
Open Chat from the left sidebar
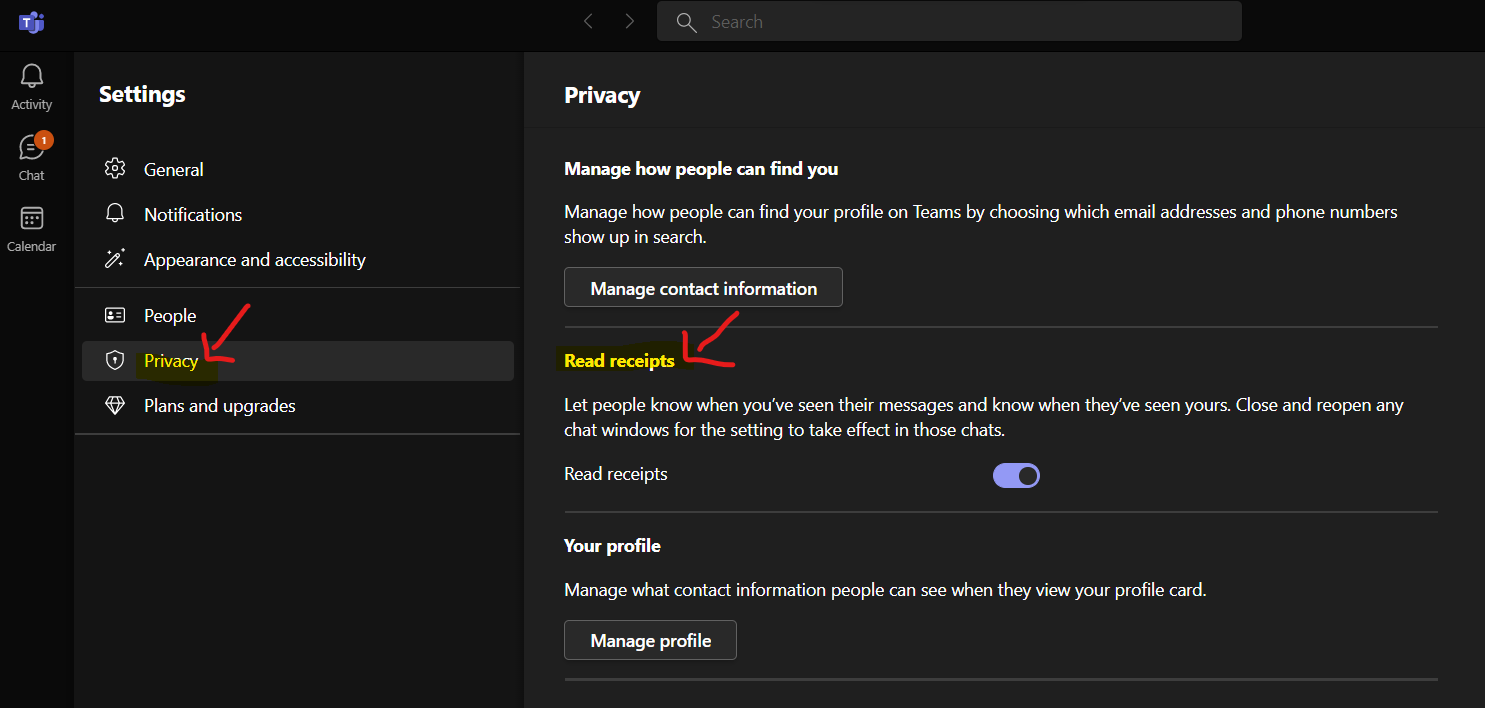click(x=31, y=155)
